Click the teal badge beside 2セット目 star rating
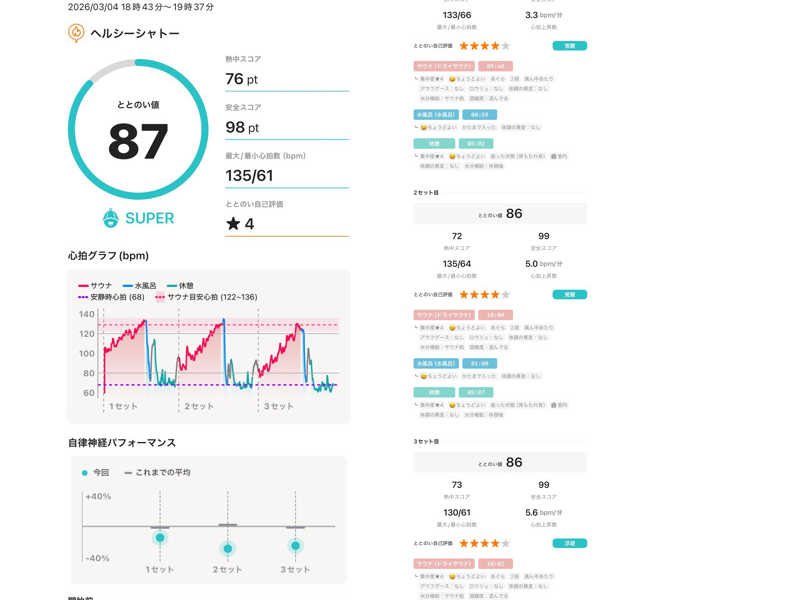The height and width of the screenshot is (600, 800). (569, 295)
